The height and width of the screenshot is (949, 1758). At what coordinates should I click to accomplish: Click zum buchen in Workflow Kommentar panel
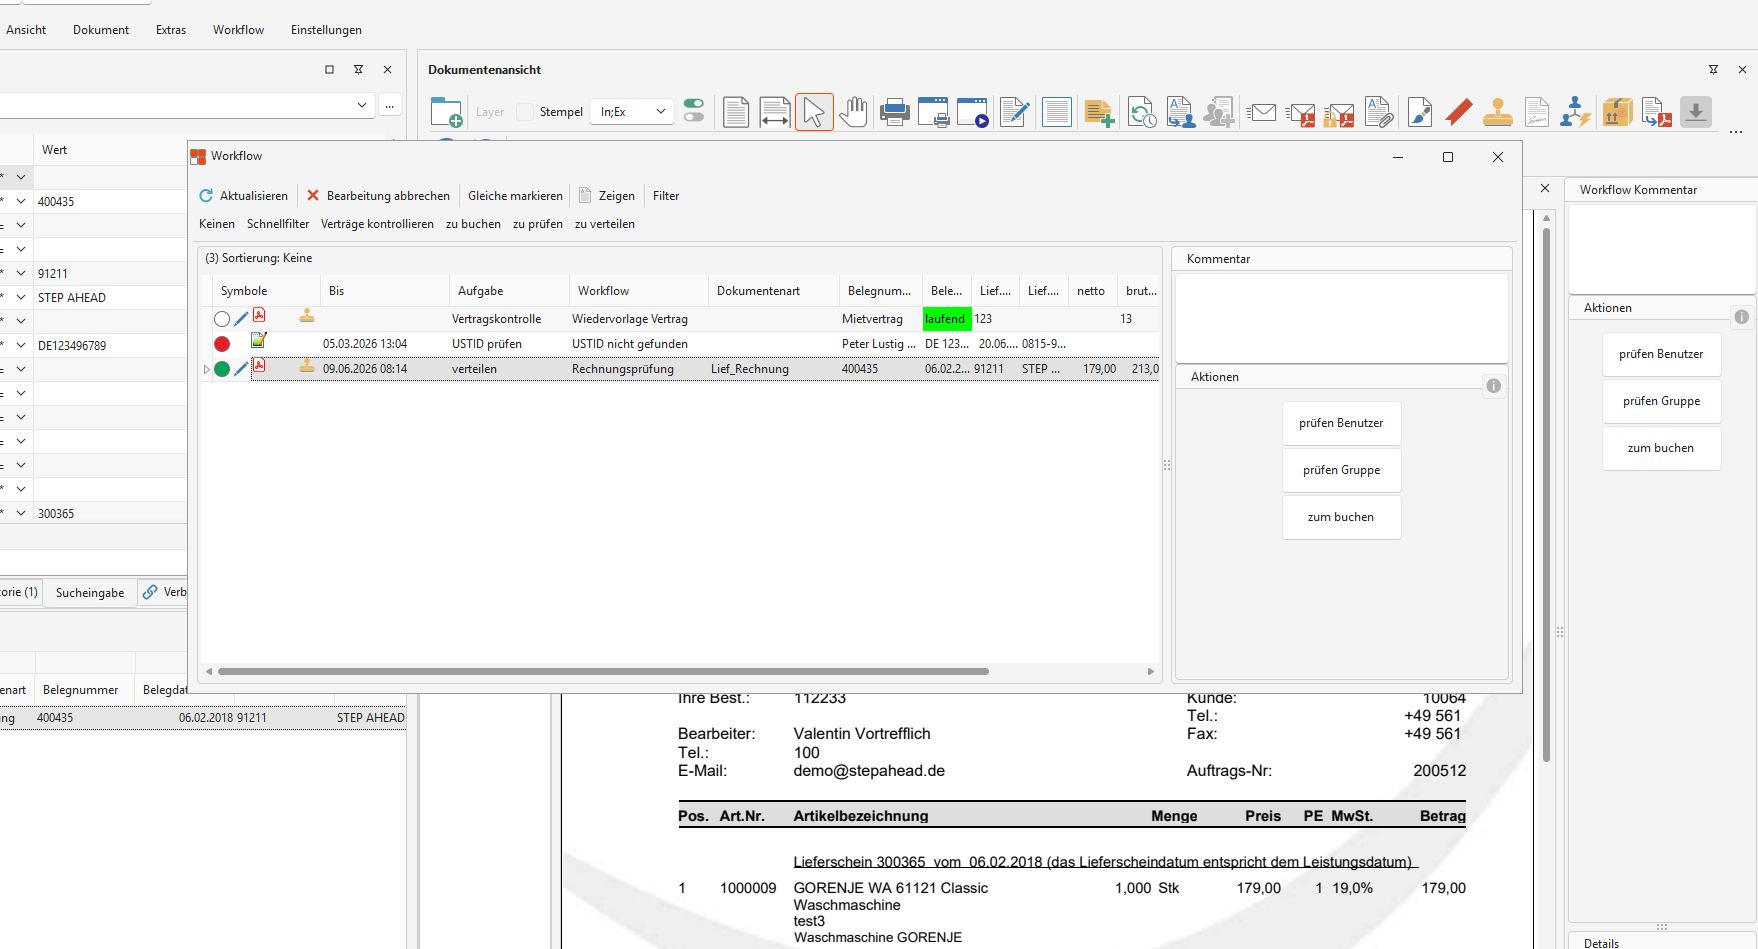coord(1661,448)
